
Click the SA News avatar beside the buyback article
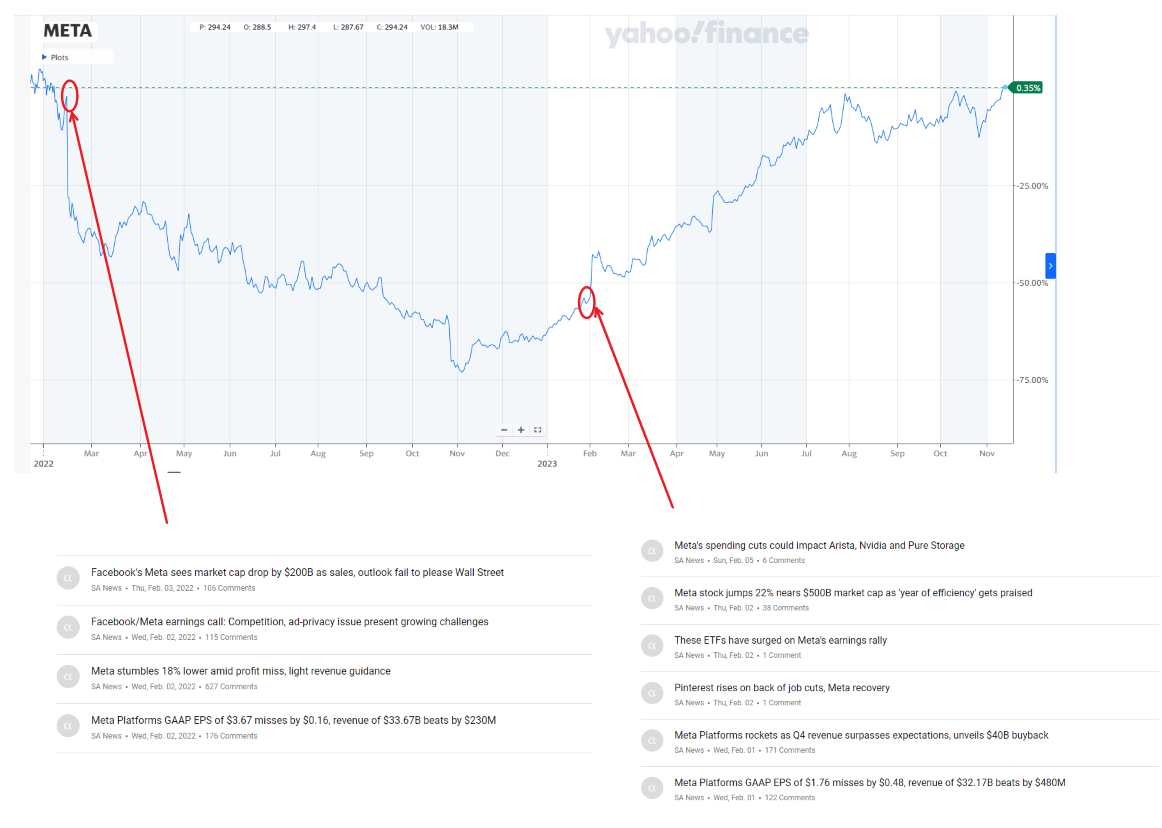(652, 740)
